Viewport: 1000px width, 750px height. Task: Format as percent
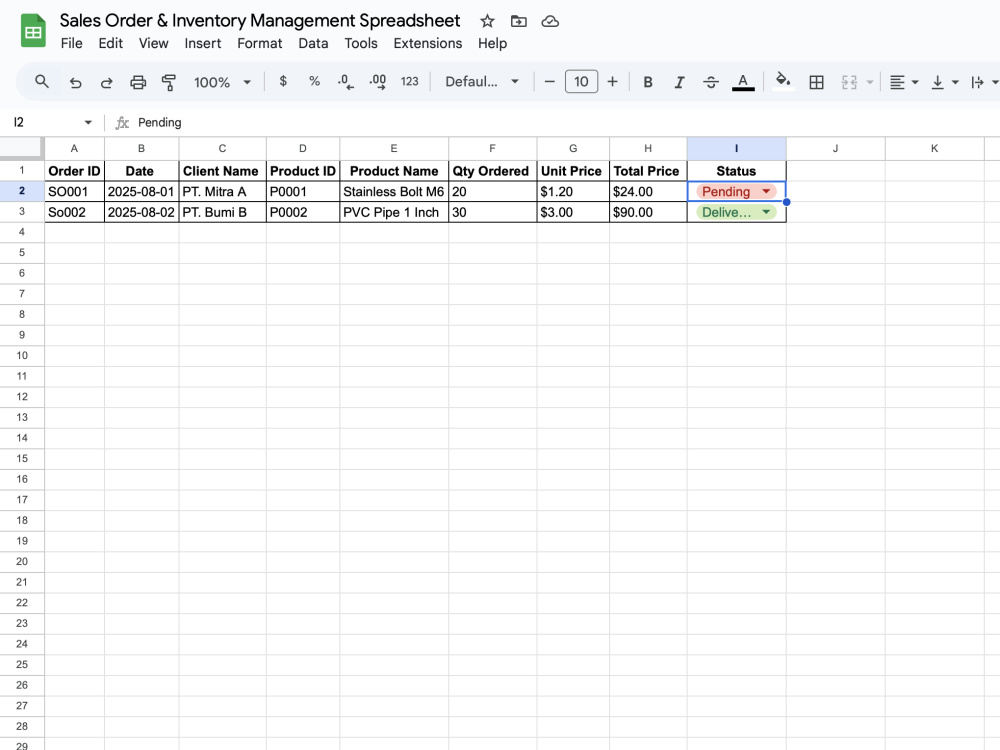pyautogui.click(x=314, y=82)
